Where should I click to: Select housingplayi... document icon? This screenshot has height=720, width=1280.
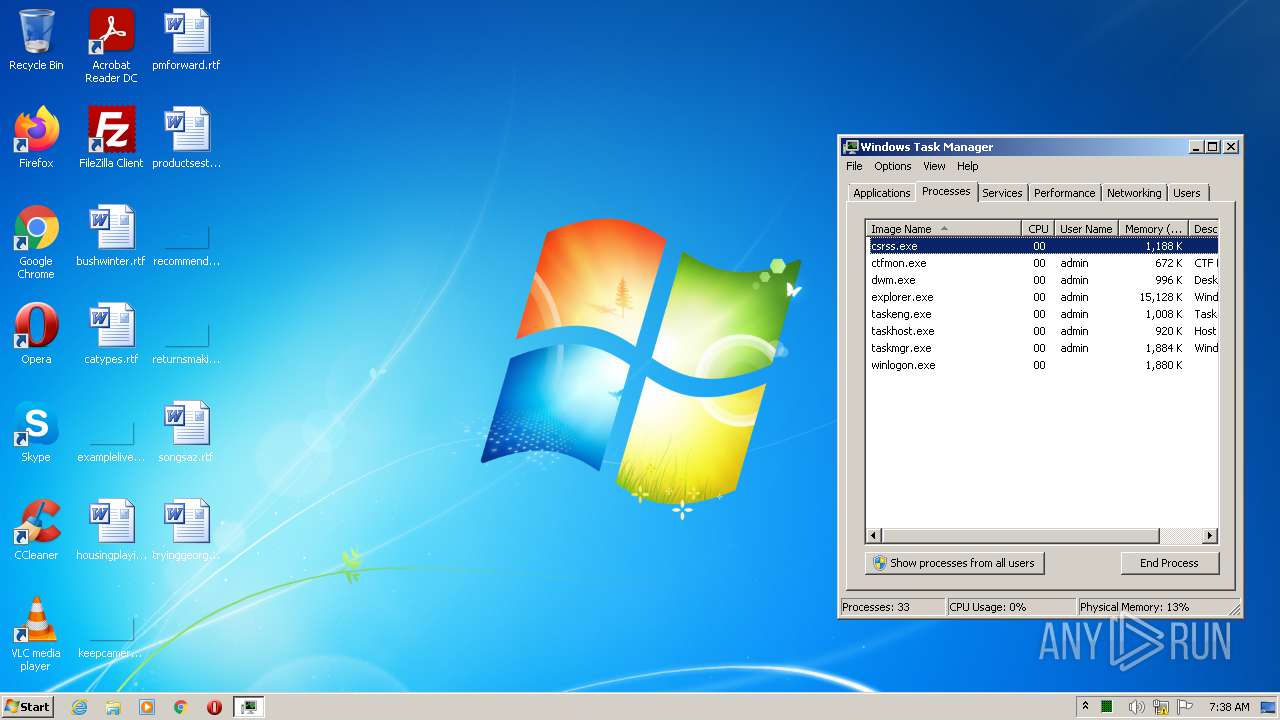click(111, 530)
